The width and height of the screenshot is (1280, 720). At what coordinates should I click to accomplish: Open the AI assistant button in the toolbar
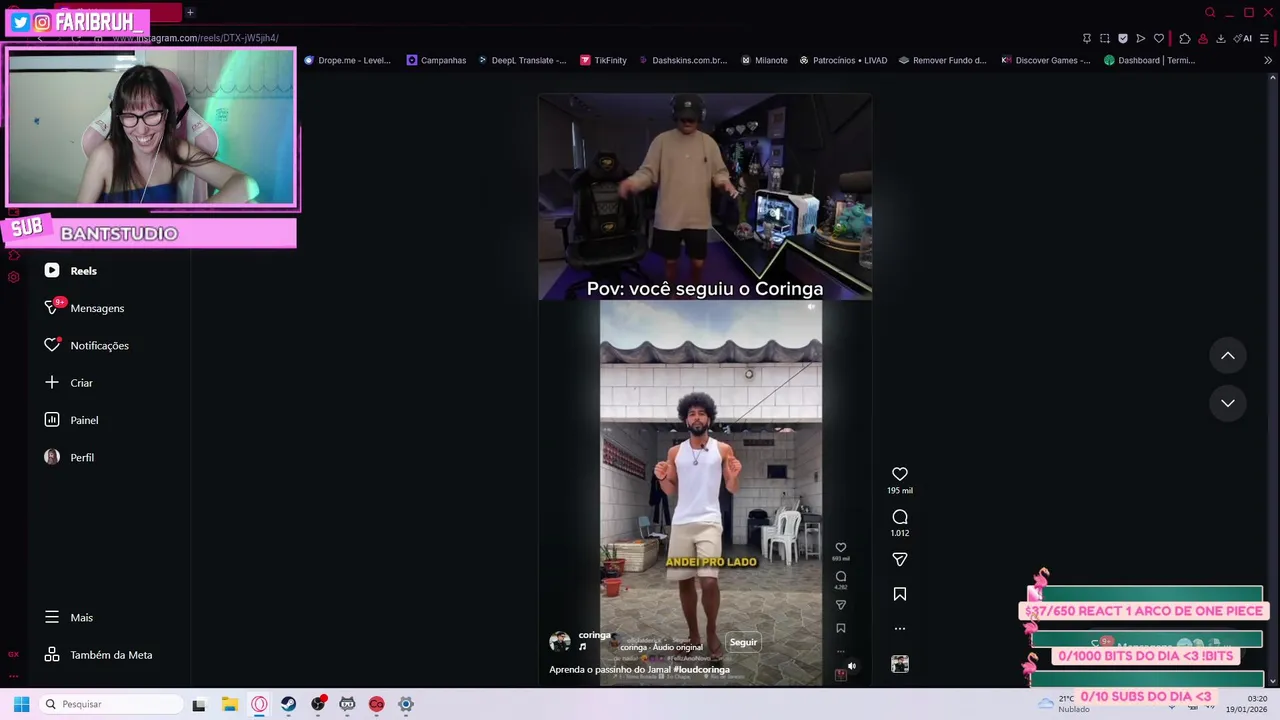[1243, 38]
